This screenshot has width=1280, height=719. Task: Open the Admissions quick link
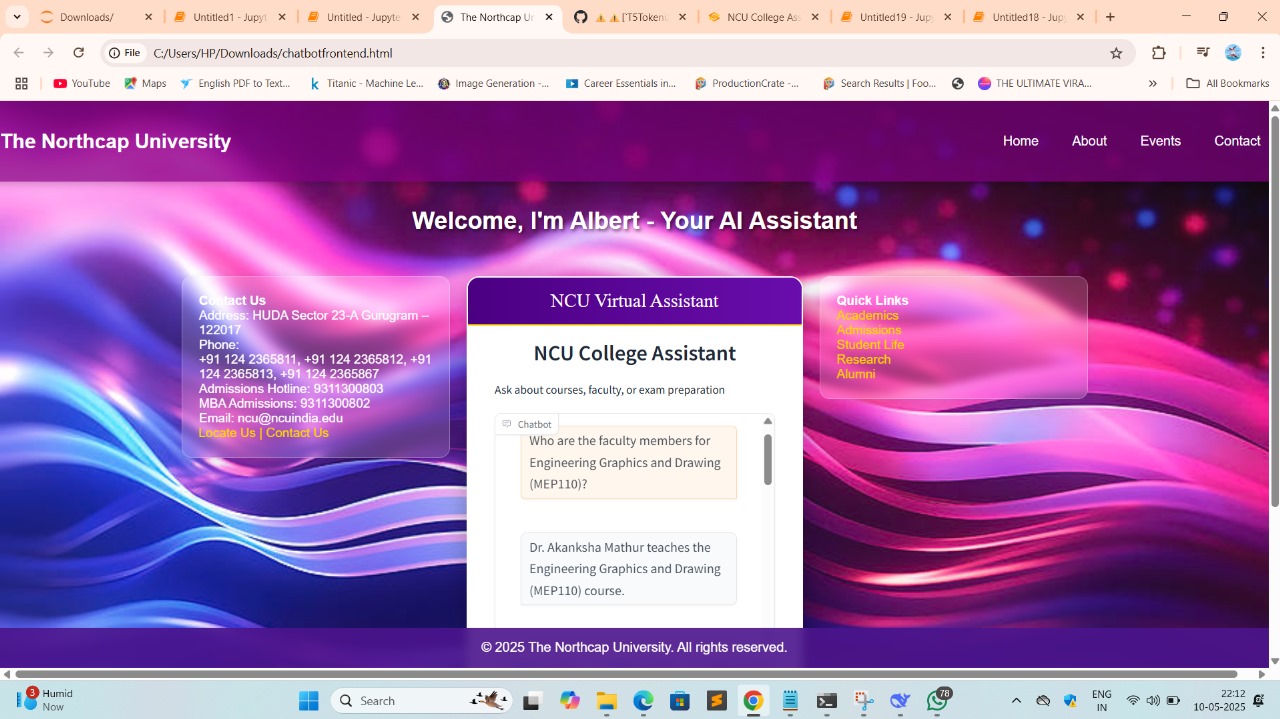868,329
